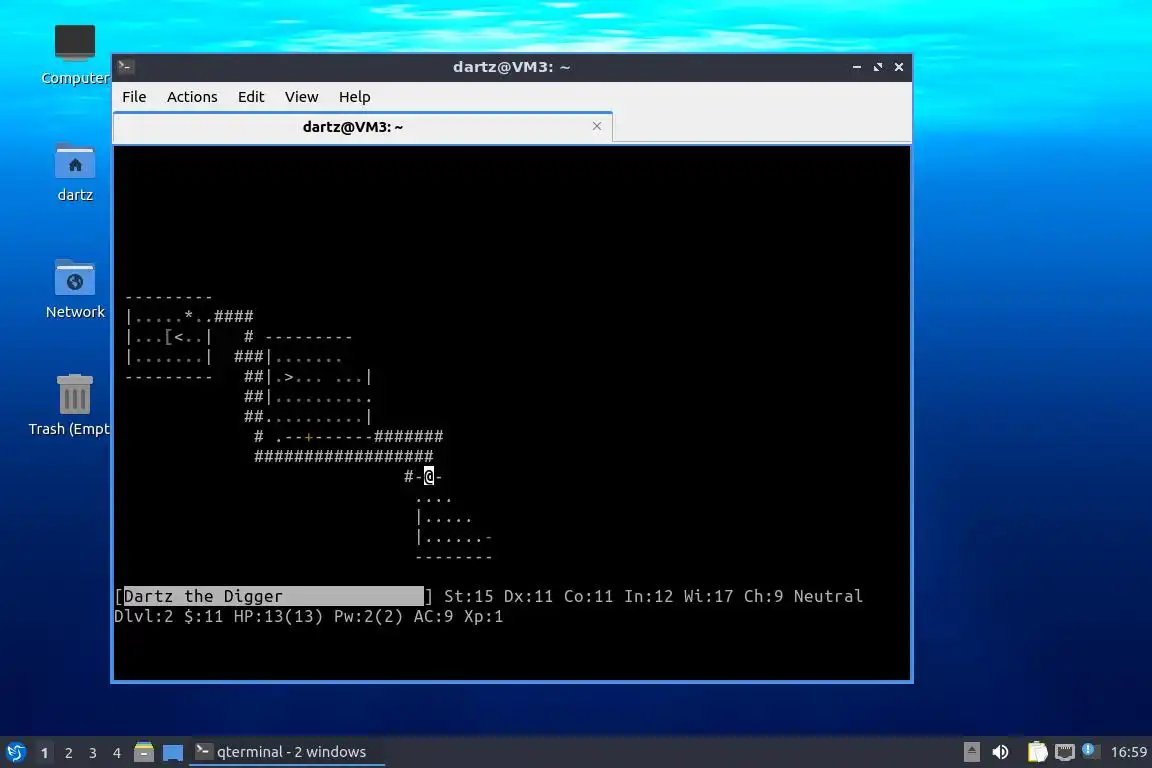Click the Co:11 constitution stat
The width and height of the screenshot is (1152, 768).
pos(588,596)
